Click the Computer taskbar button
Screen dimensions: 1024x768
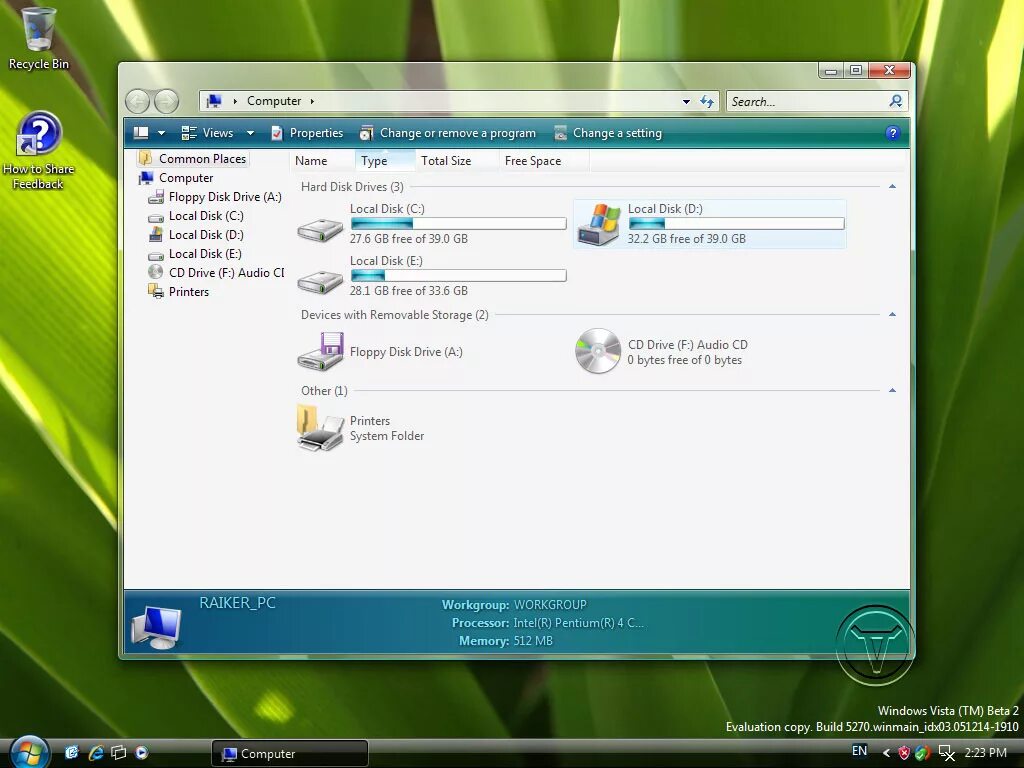(290, 753)
